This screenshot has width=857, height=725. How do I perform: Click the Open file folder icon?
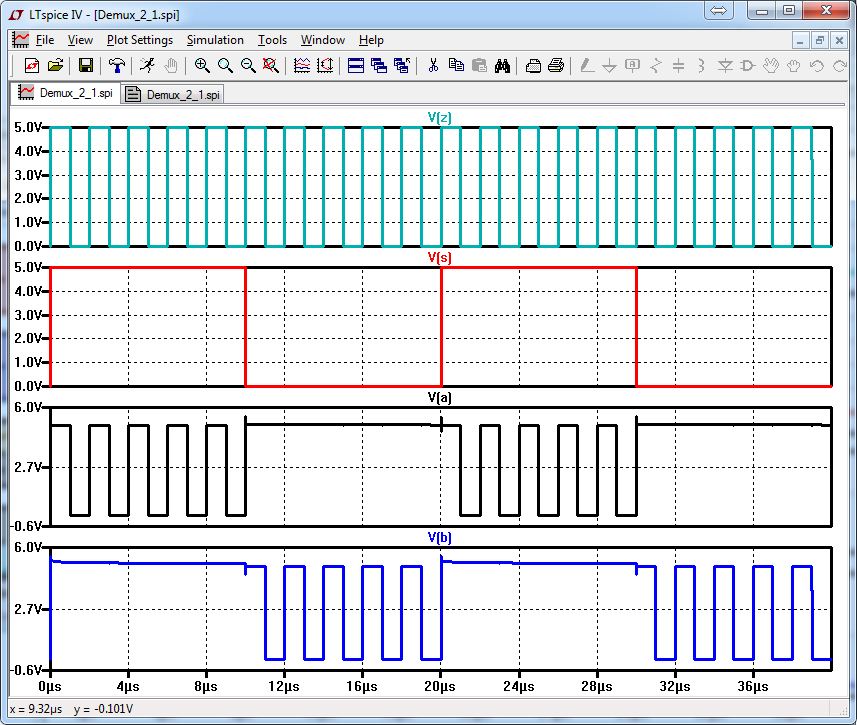55,66
